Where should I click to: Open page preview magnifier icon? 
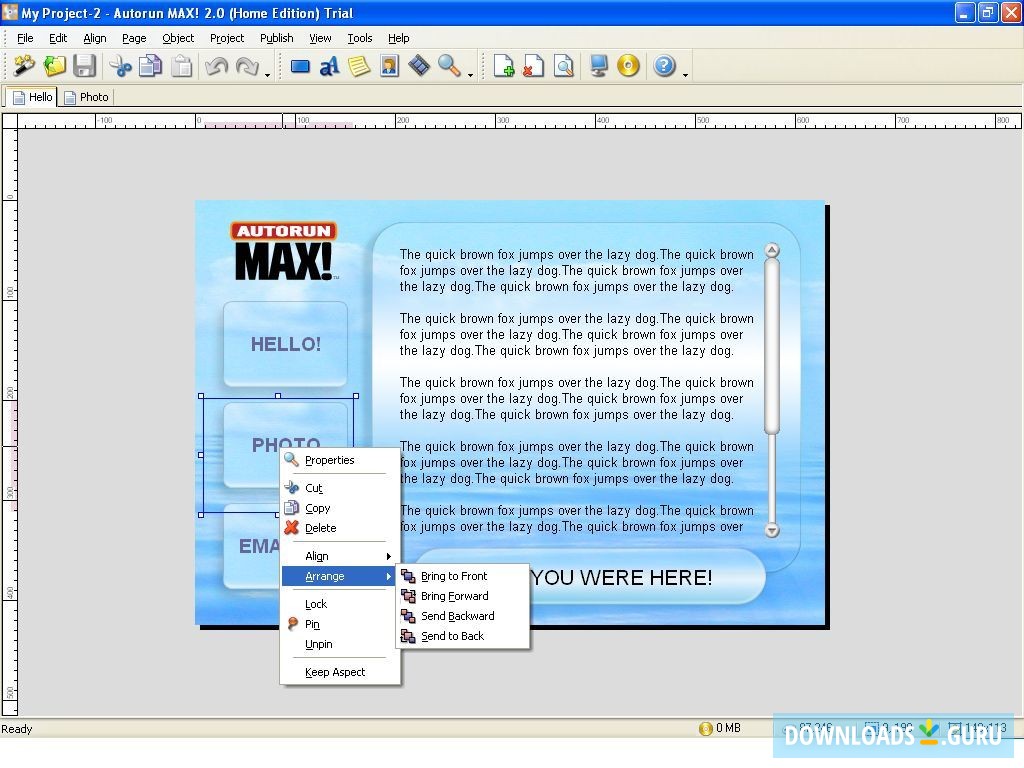[x=563, y=66]
